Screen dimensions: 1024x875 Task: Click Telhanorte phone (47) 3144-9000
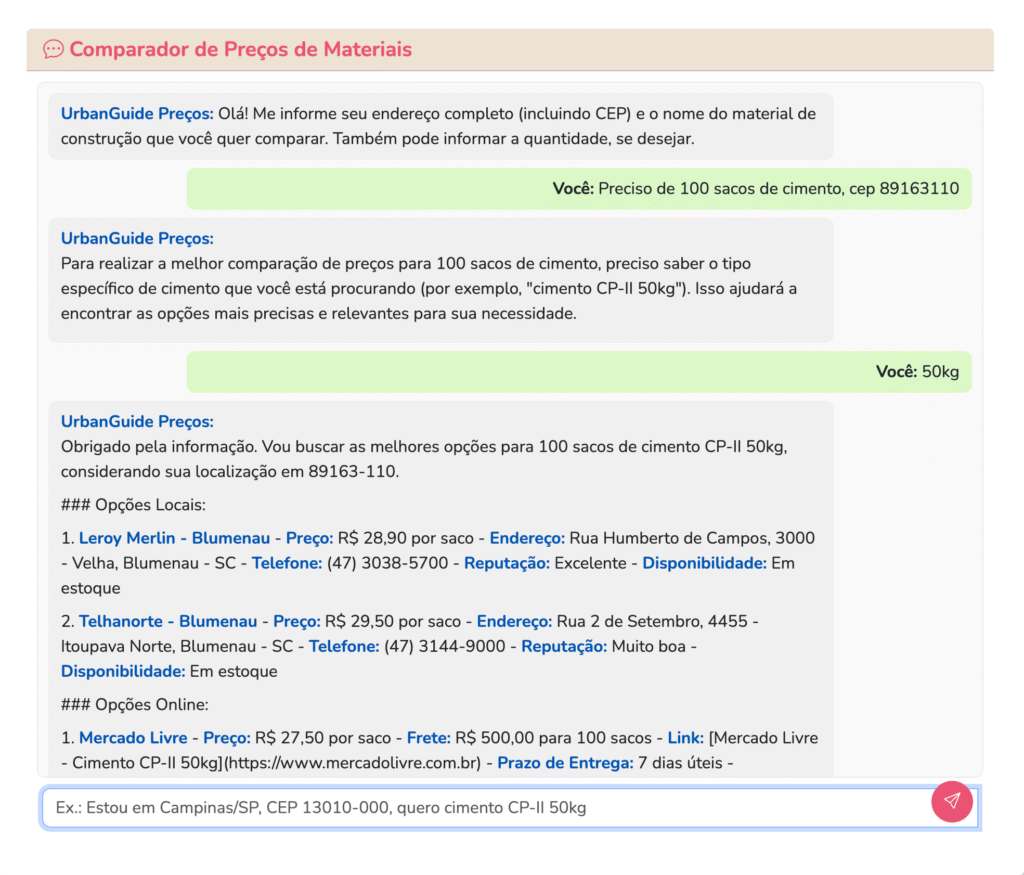pos(445,646)
